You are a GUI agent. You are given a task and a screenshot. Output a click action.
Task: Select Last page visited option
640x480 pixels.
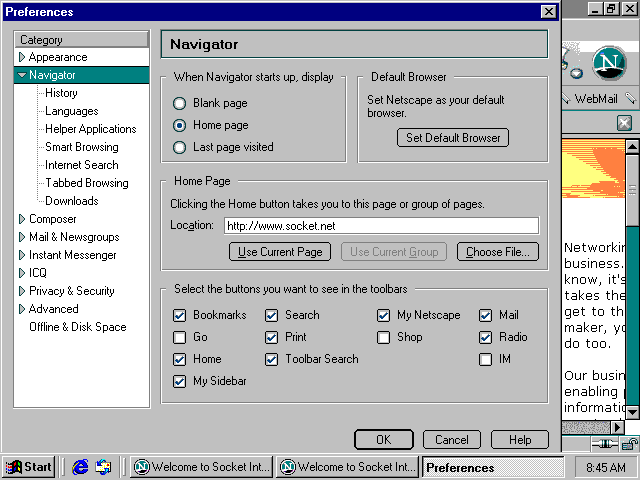[179, 147]
